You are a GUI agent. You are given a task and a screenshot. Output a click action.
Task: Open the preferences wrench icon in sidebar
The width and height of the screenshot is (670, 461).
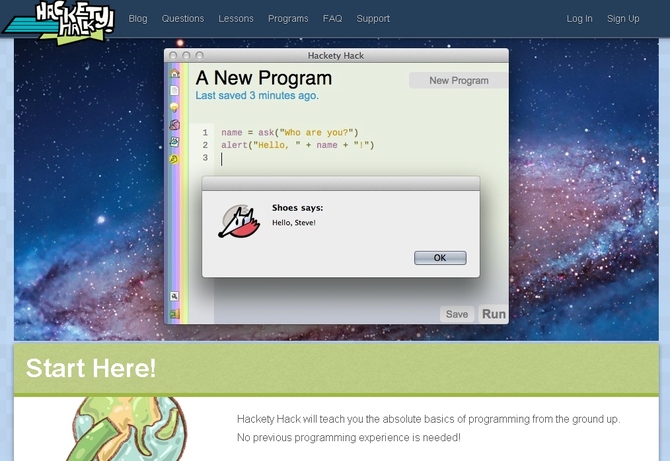[174, 296]
